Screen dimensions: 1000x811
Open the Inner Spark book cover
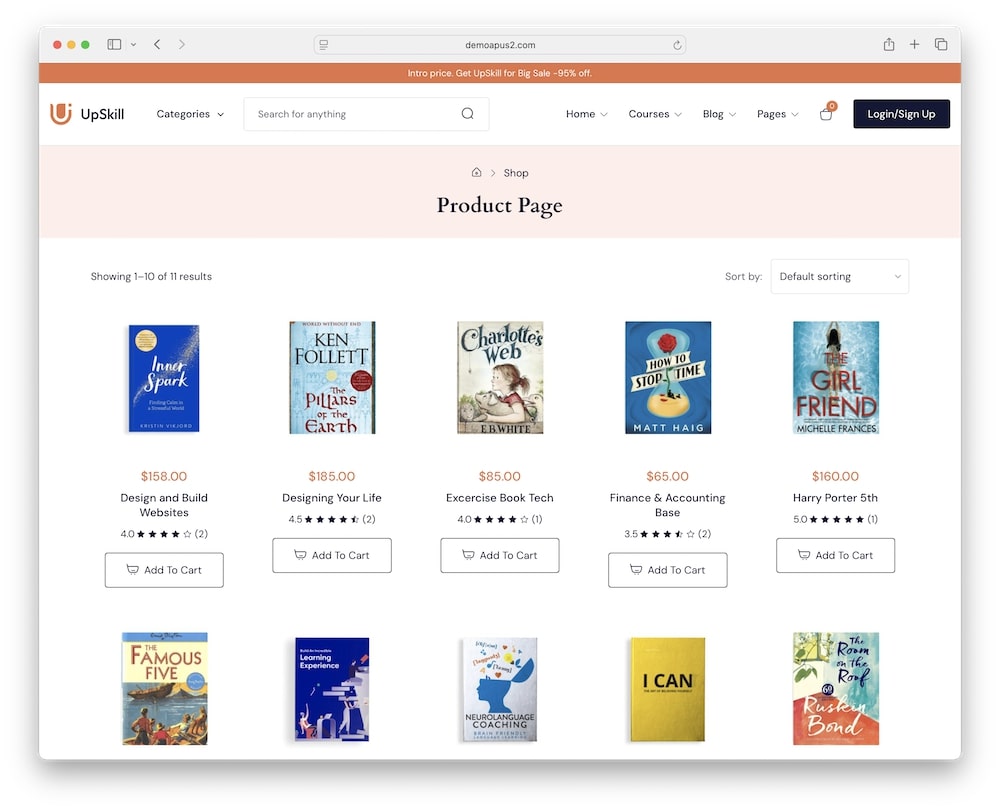164,378
